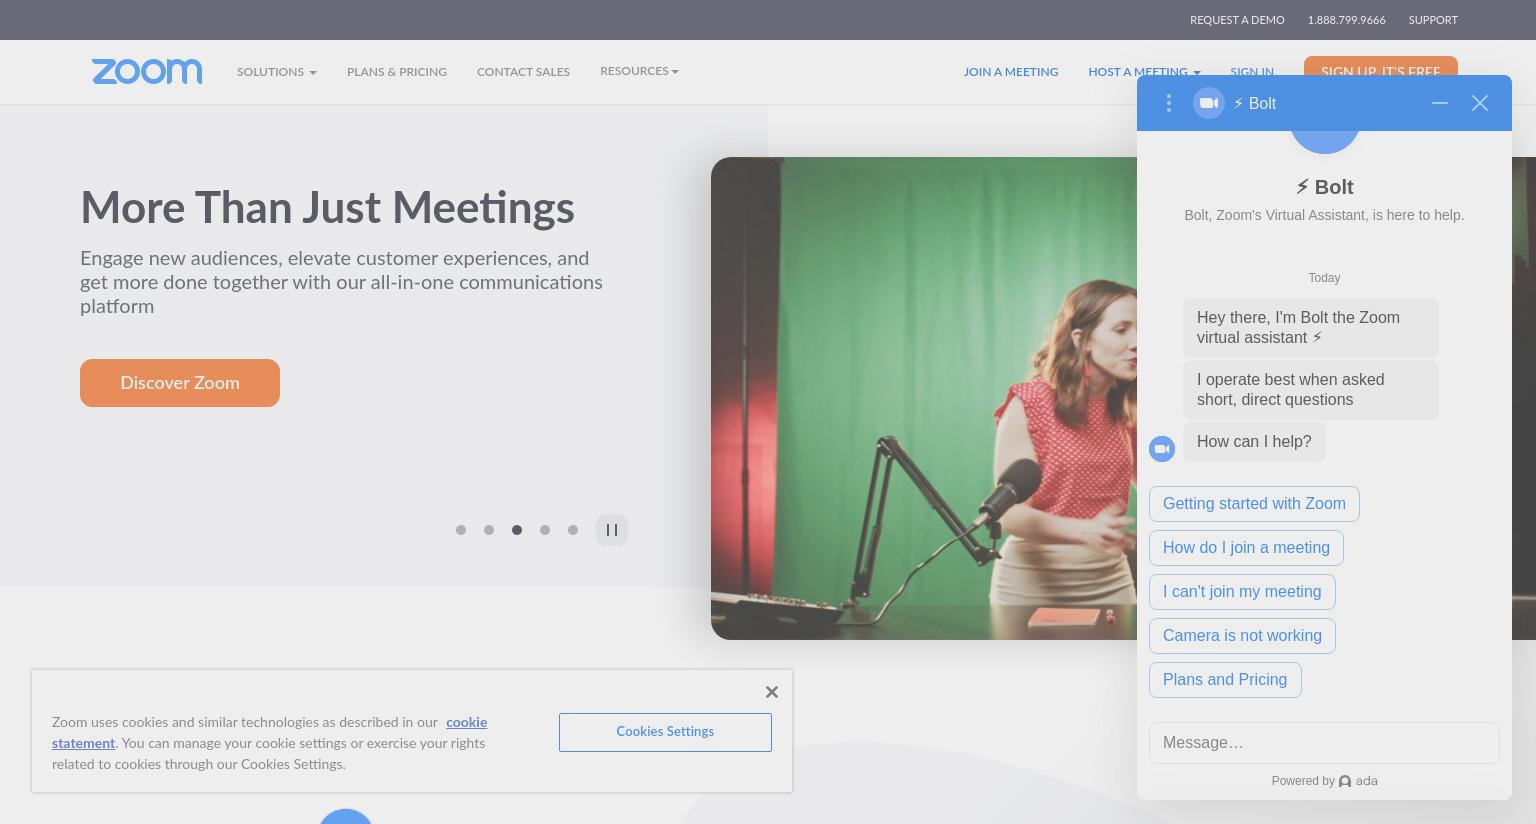
Task: Click the Bolt avatar in the chat header
Action: pos(1209,103)
